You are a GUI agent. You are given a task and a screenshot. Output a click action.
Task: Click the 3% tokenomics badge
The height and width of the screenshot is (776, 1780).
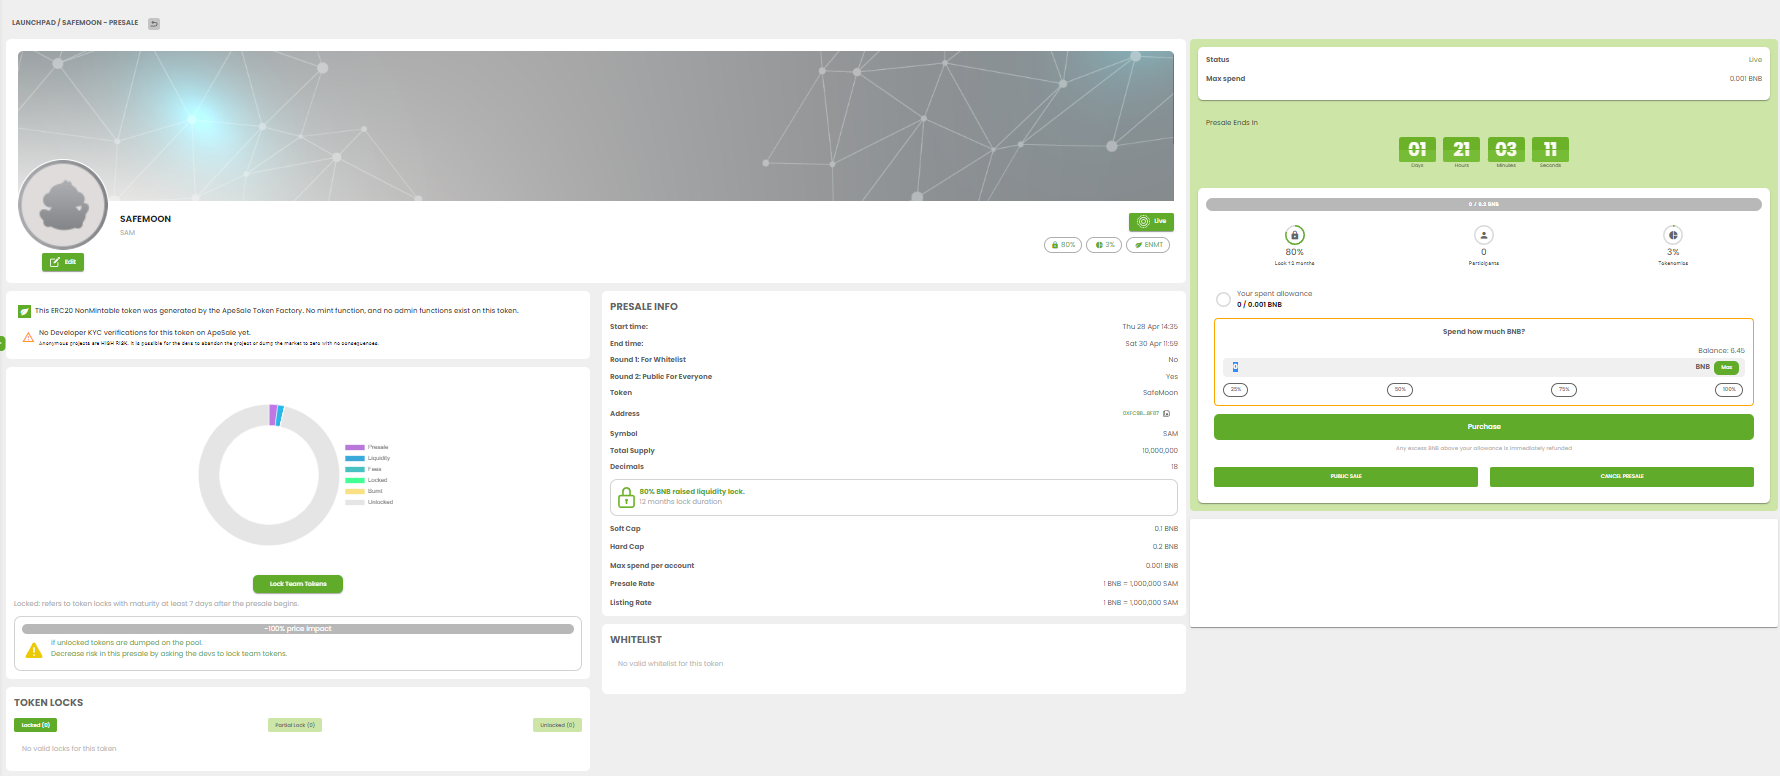(1104, 245)
